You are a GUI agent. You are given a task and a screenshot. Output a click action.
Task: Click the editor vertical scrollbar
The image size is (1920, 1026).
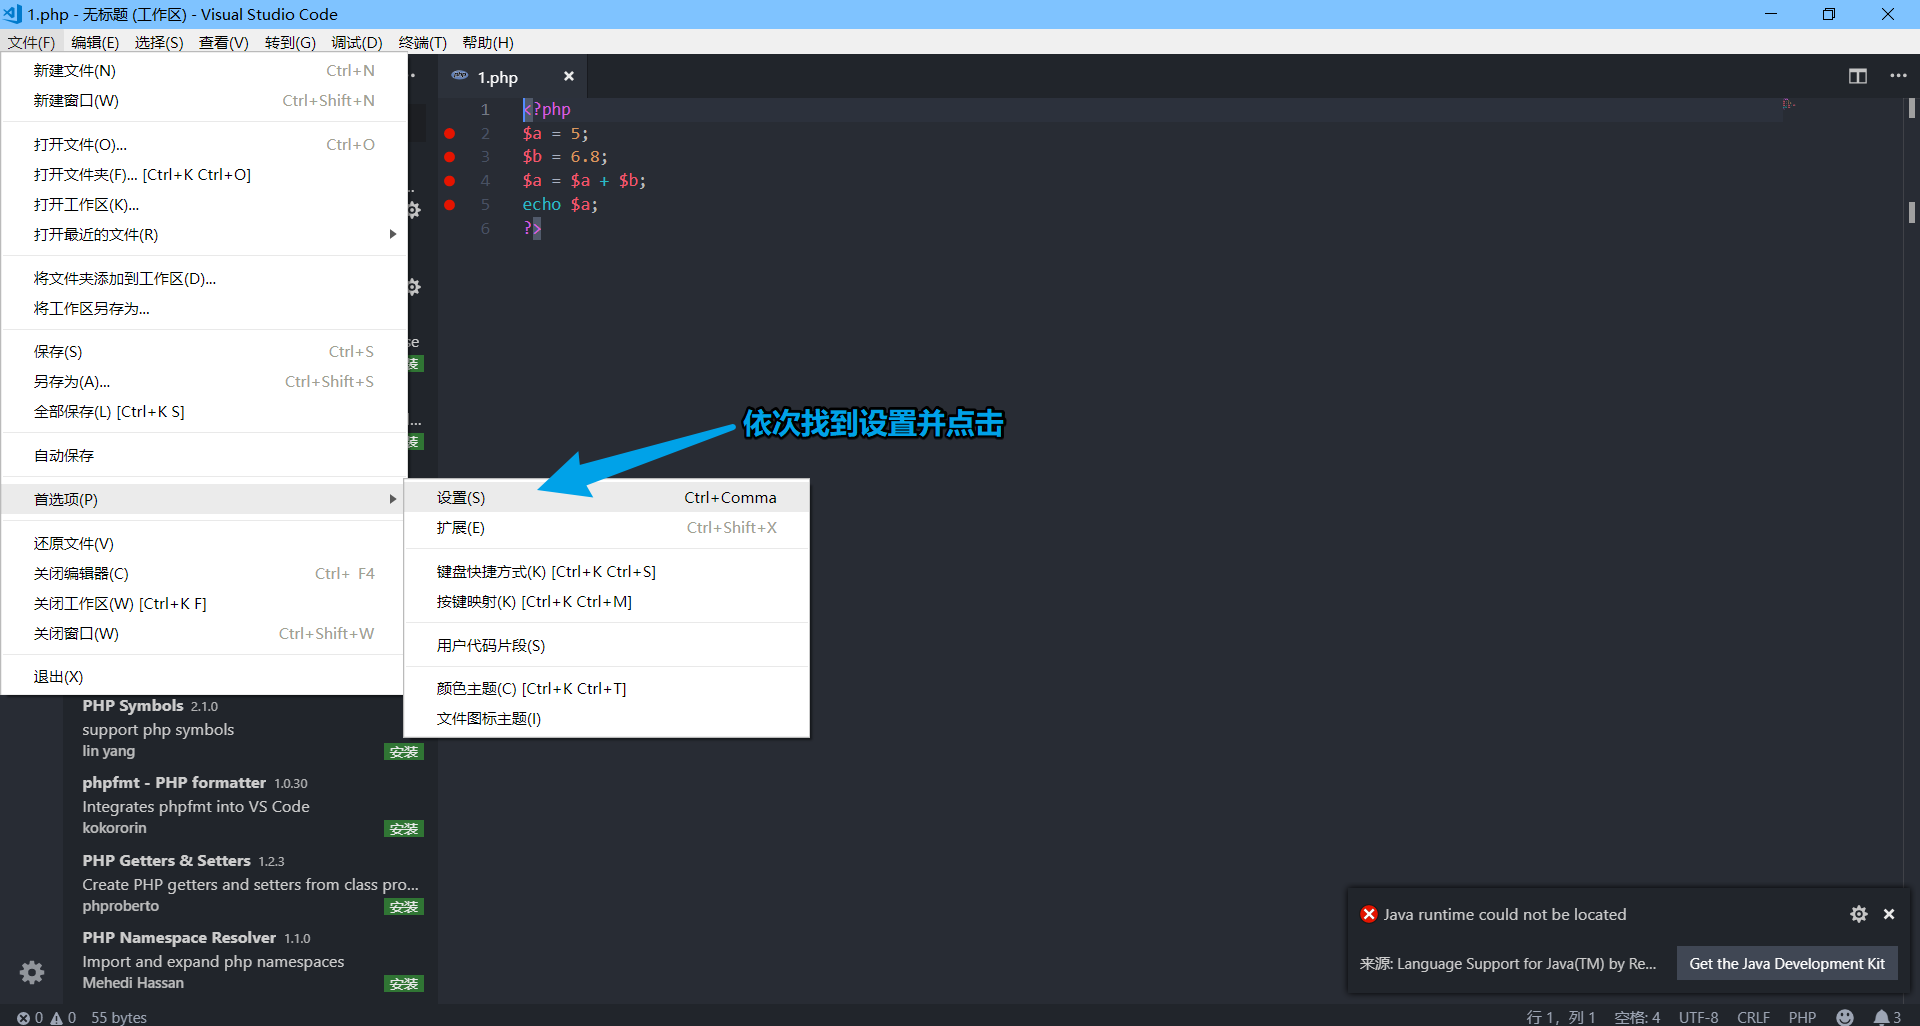[x=1911, y=550]
